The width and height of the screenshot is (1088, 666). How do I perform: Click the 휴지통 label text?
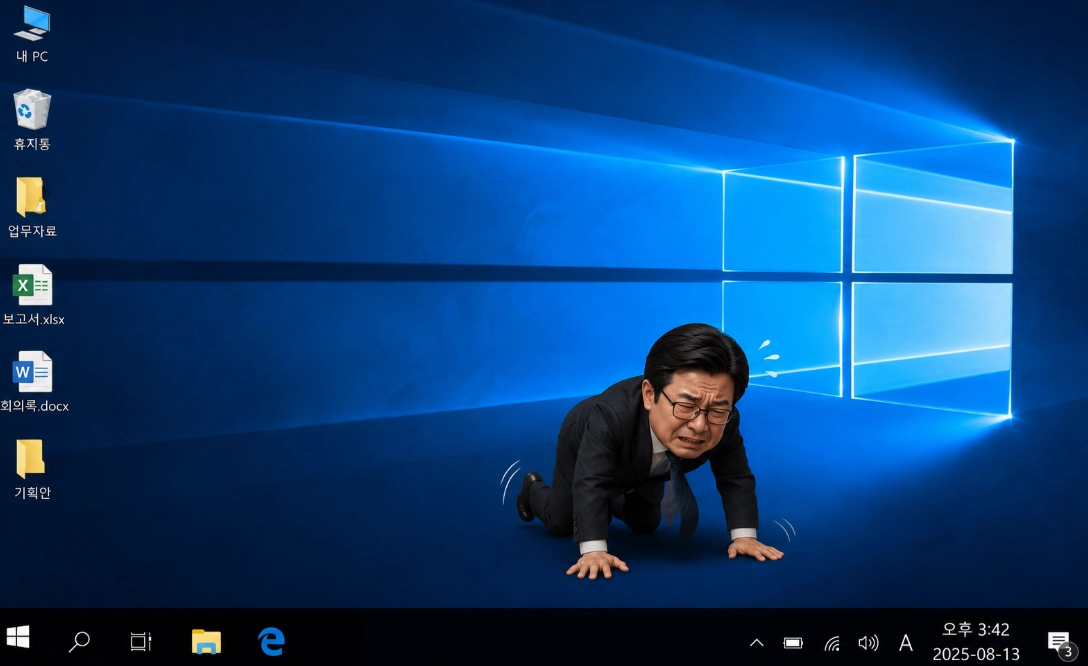(x=32, y=144)
